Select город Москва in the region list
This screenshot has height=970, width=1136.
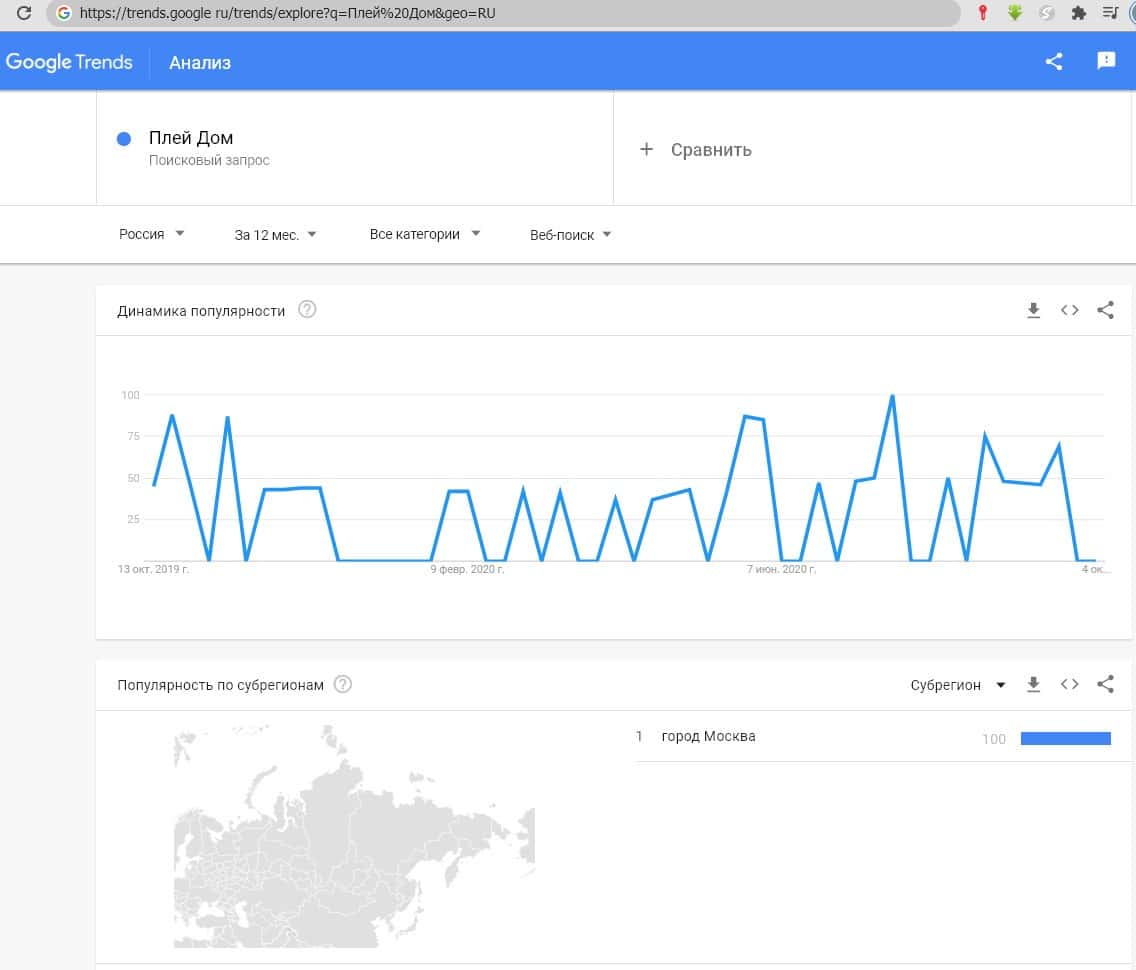point(708,736)
